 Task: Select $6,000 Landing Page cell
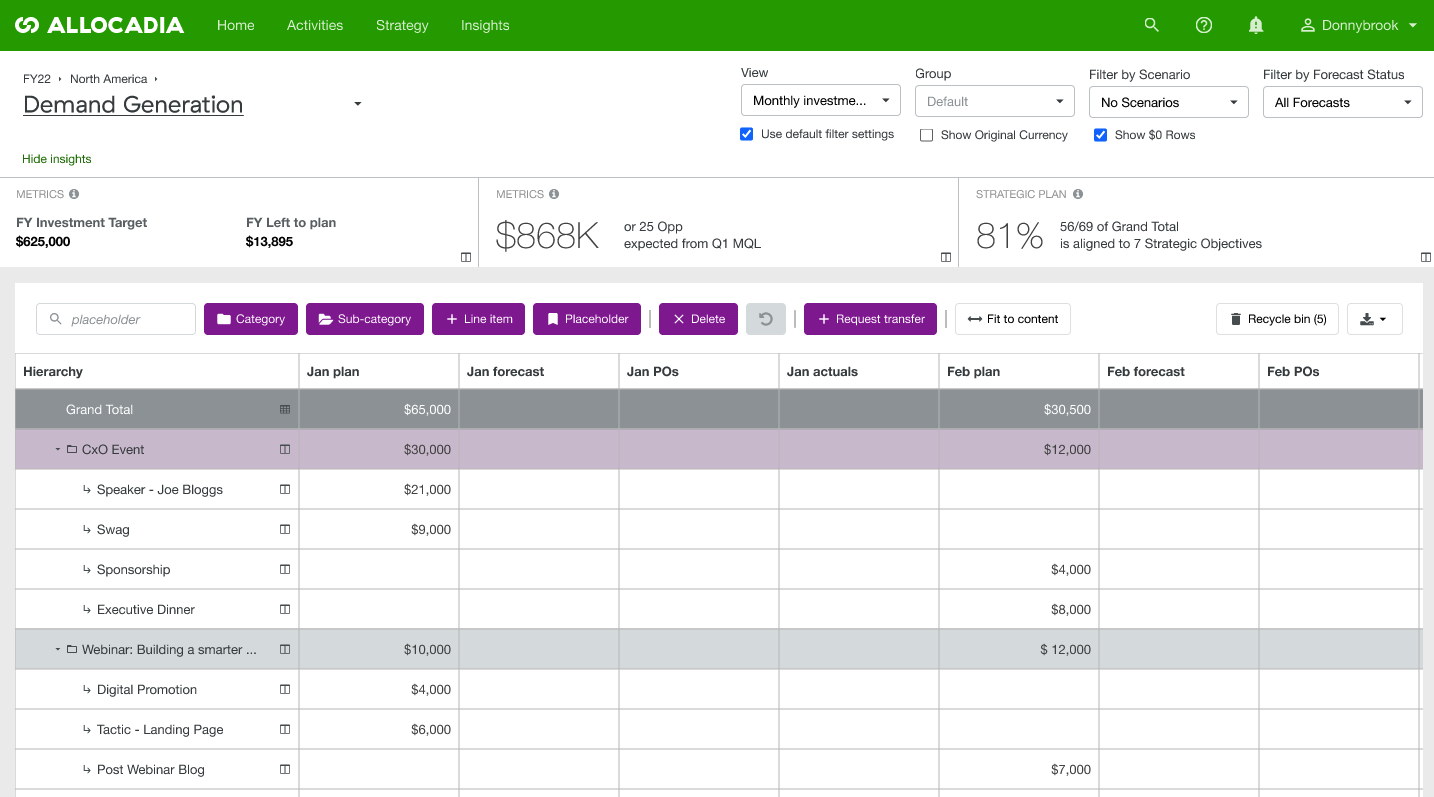(379, 729)
